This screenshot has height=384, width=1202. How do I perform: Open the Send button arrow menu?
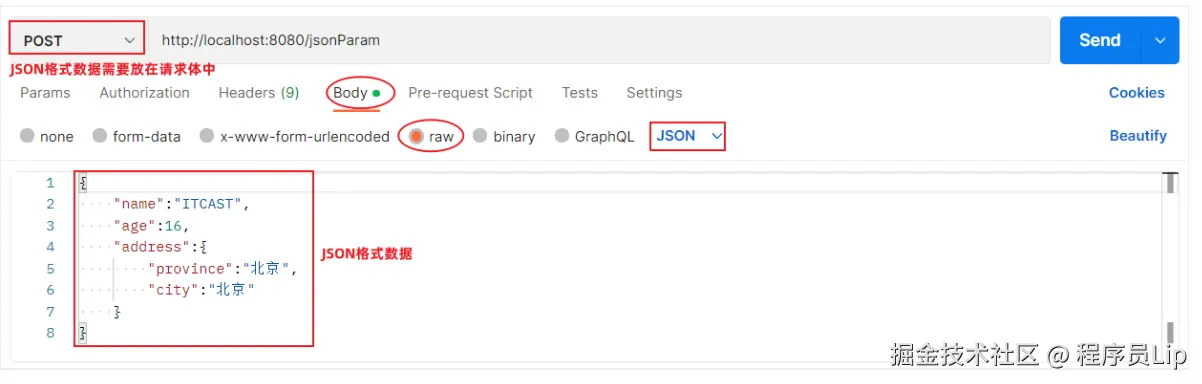point(1160,40)
